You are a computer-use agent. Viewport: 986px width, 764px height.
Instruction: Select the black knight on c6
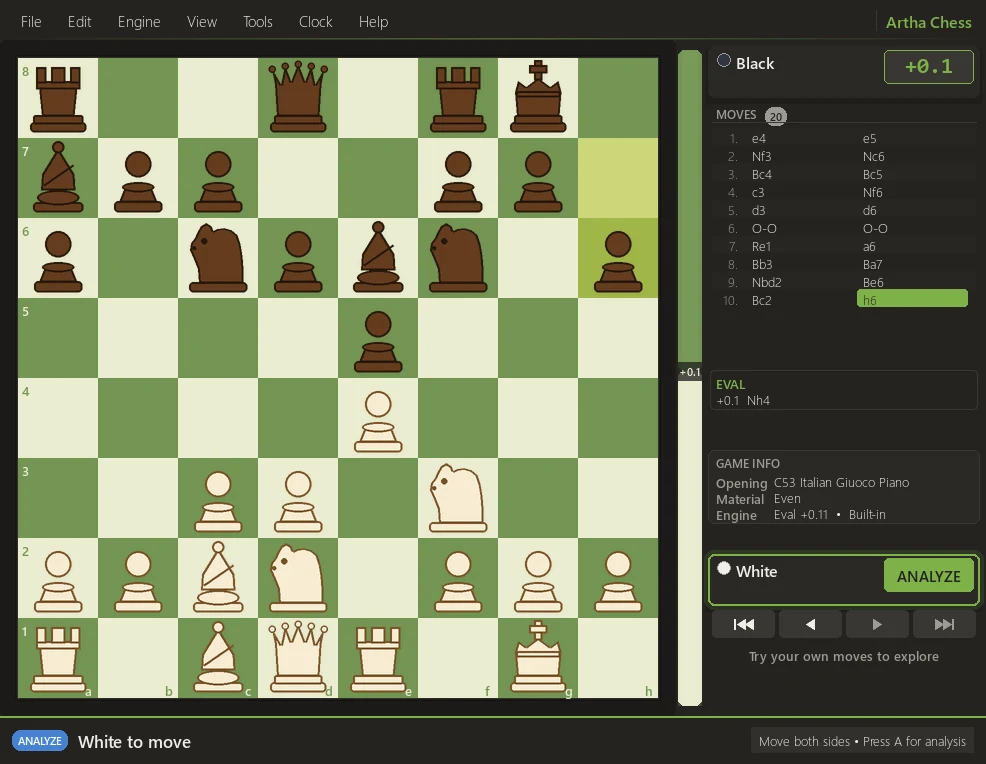click(218, 257)
